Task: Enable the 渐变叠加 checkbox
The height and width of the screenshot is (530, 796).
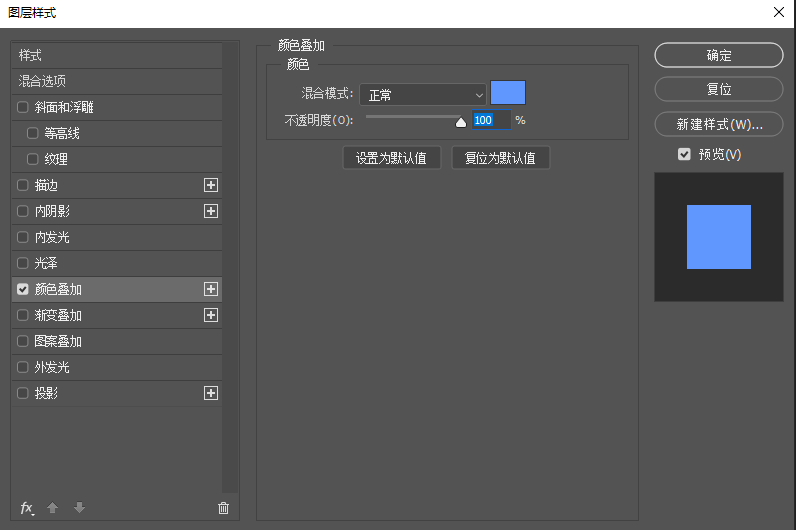Action: point(22,315)
